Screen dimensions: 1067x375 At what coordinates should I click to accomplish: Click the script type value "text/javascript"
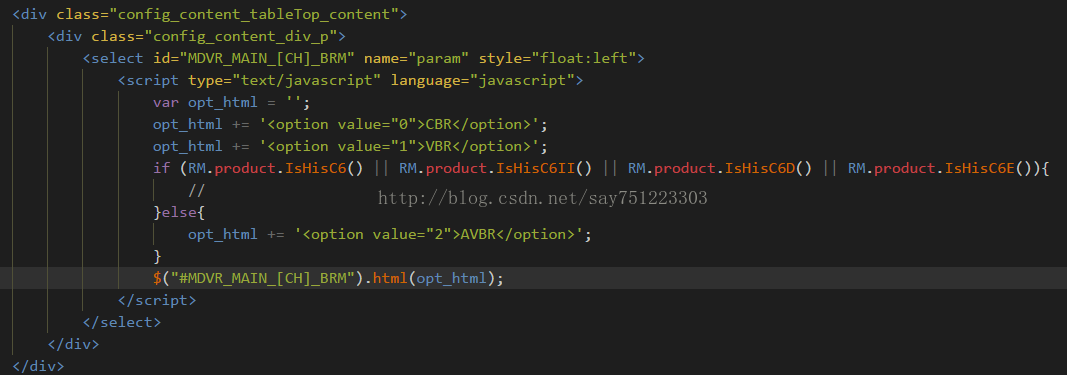(307, 80)
